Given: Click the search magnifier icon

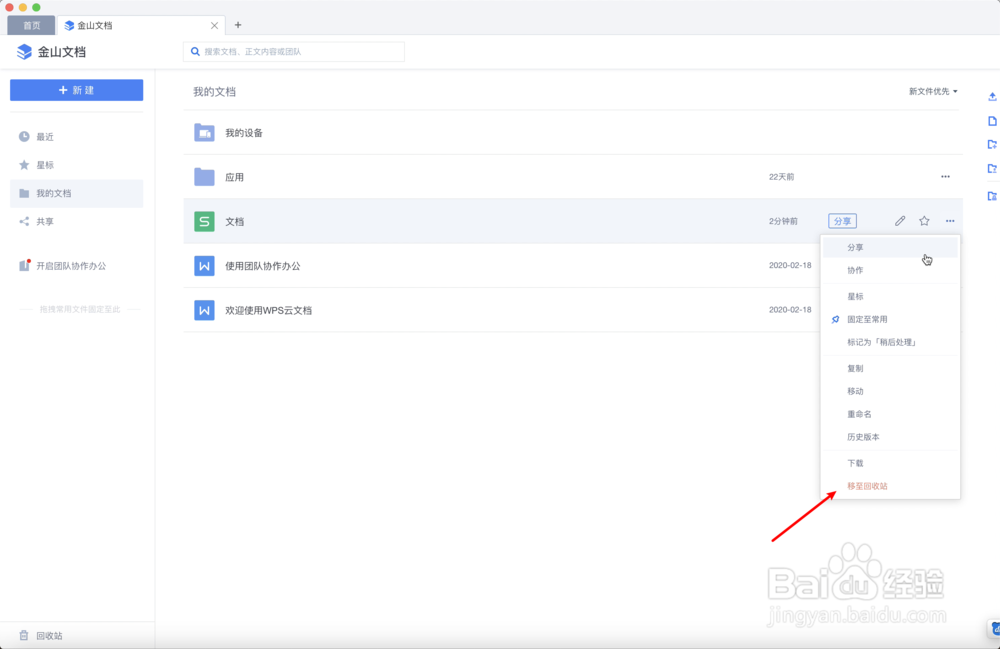Looking at the screenshot, I should (x=195, y=52).
